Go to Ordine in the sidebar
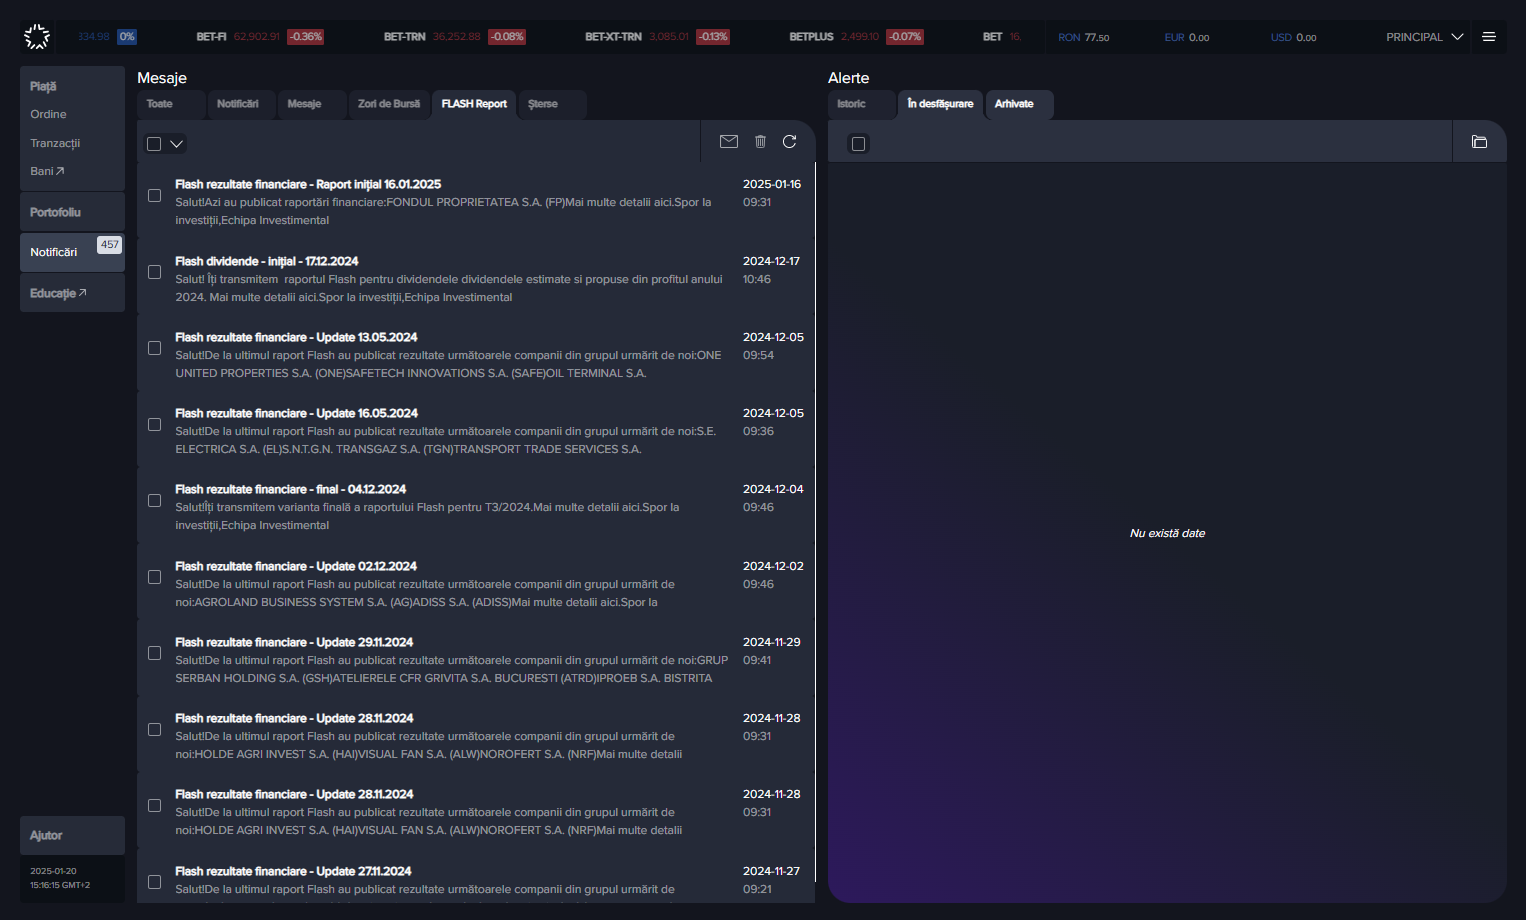 coord(48,114)
